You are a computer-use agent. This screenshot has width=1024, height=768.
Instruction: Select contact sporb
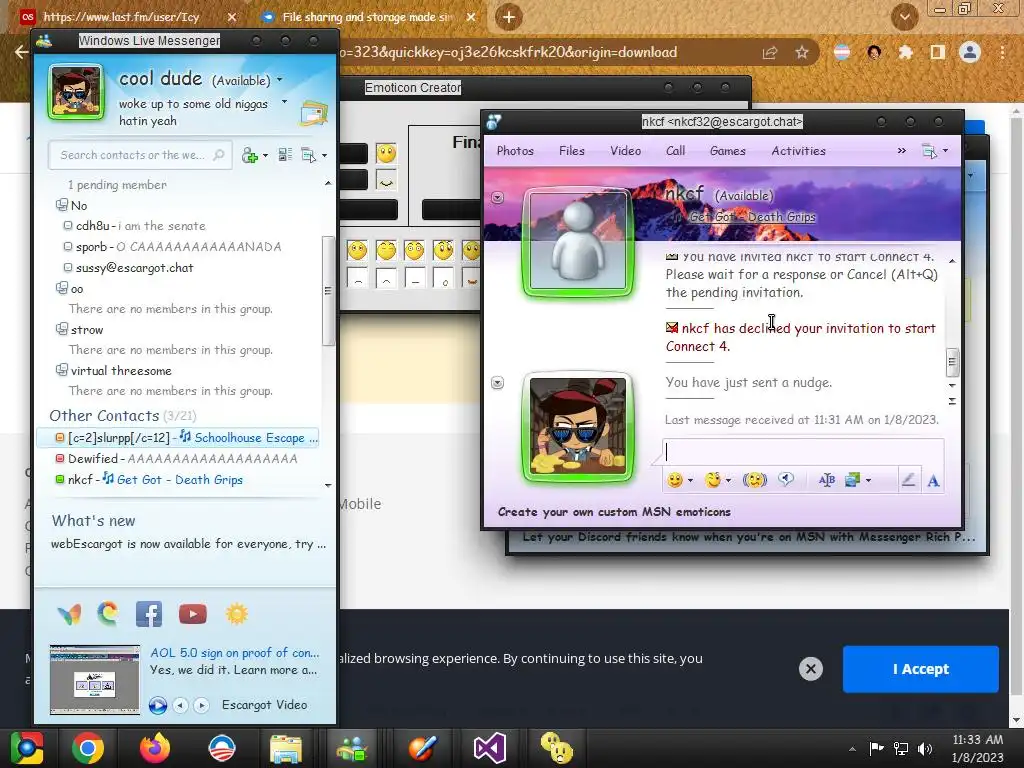tap(172, 247)
